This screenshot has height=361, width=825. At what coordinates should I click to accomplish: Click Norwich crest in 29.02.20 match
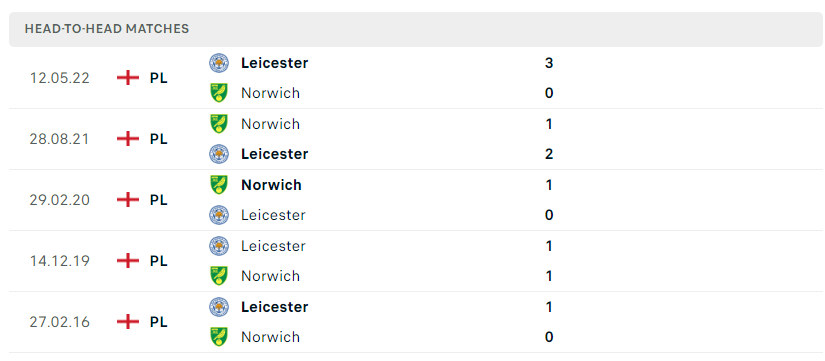click(x=218, y=185)
